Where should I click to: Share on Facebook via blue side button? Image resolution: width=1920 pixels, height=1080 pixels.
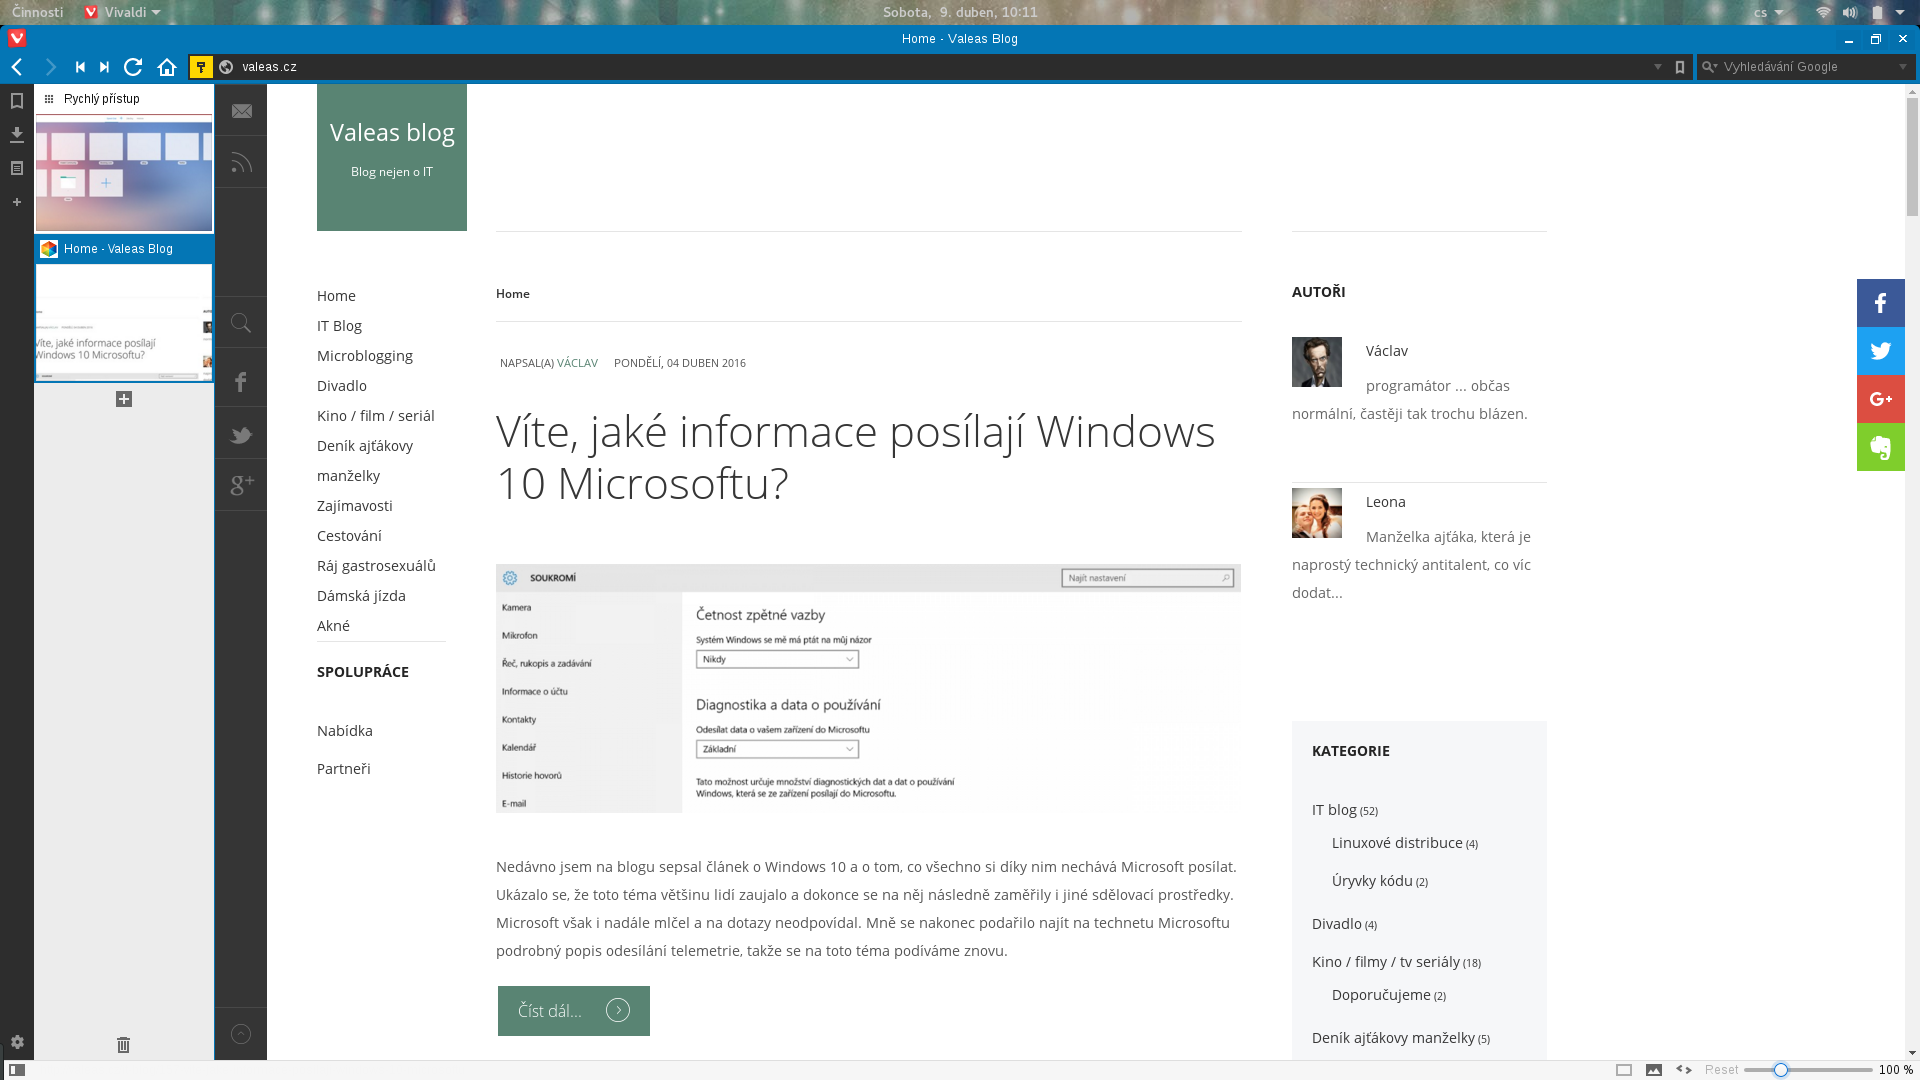coord(1881,303)
